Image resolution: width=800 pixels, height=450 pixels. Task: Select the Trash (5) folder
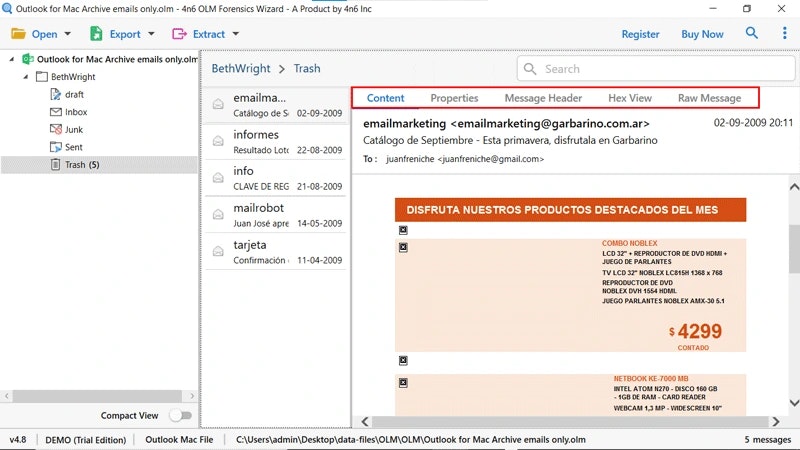coord(82,165)
